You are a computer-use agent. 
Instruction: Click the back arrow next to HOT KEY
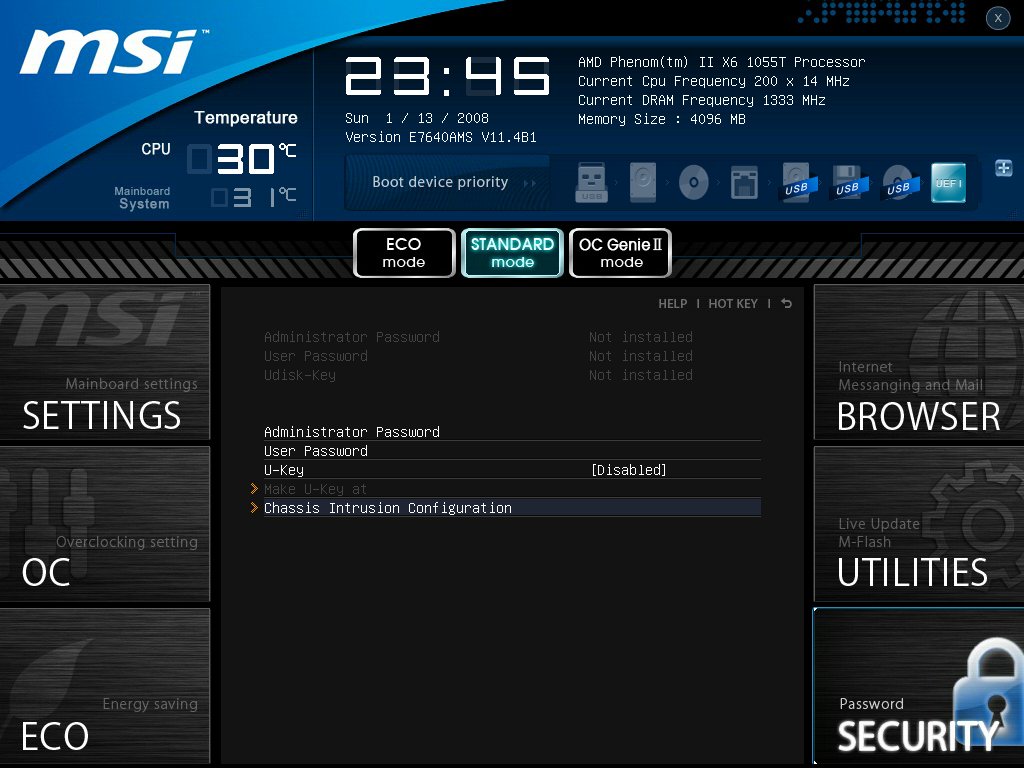(x=786, y=304)
